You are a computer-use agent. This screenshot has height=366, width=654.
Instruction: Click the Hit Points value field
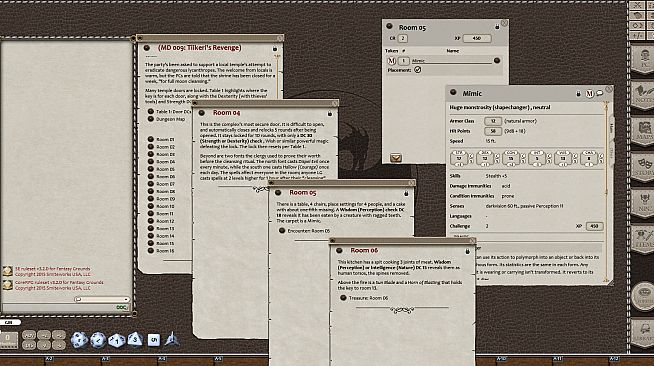pos(493,131)
